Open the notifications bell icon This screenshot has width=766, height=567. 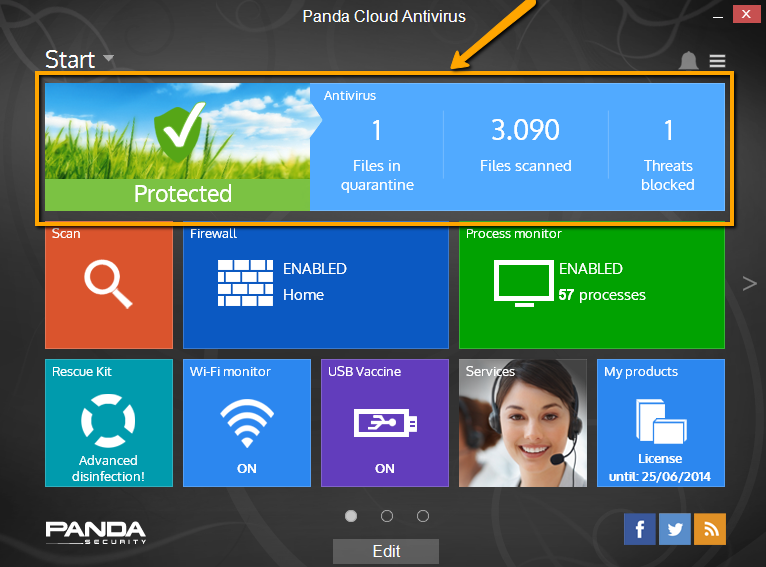coord(688,60)
